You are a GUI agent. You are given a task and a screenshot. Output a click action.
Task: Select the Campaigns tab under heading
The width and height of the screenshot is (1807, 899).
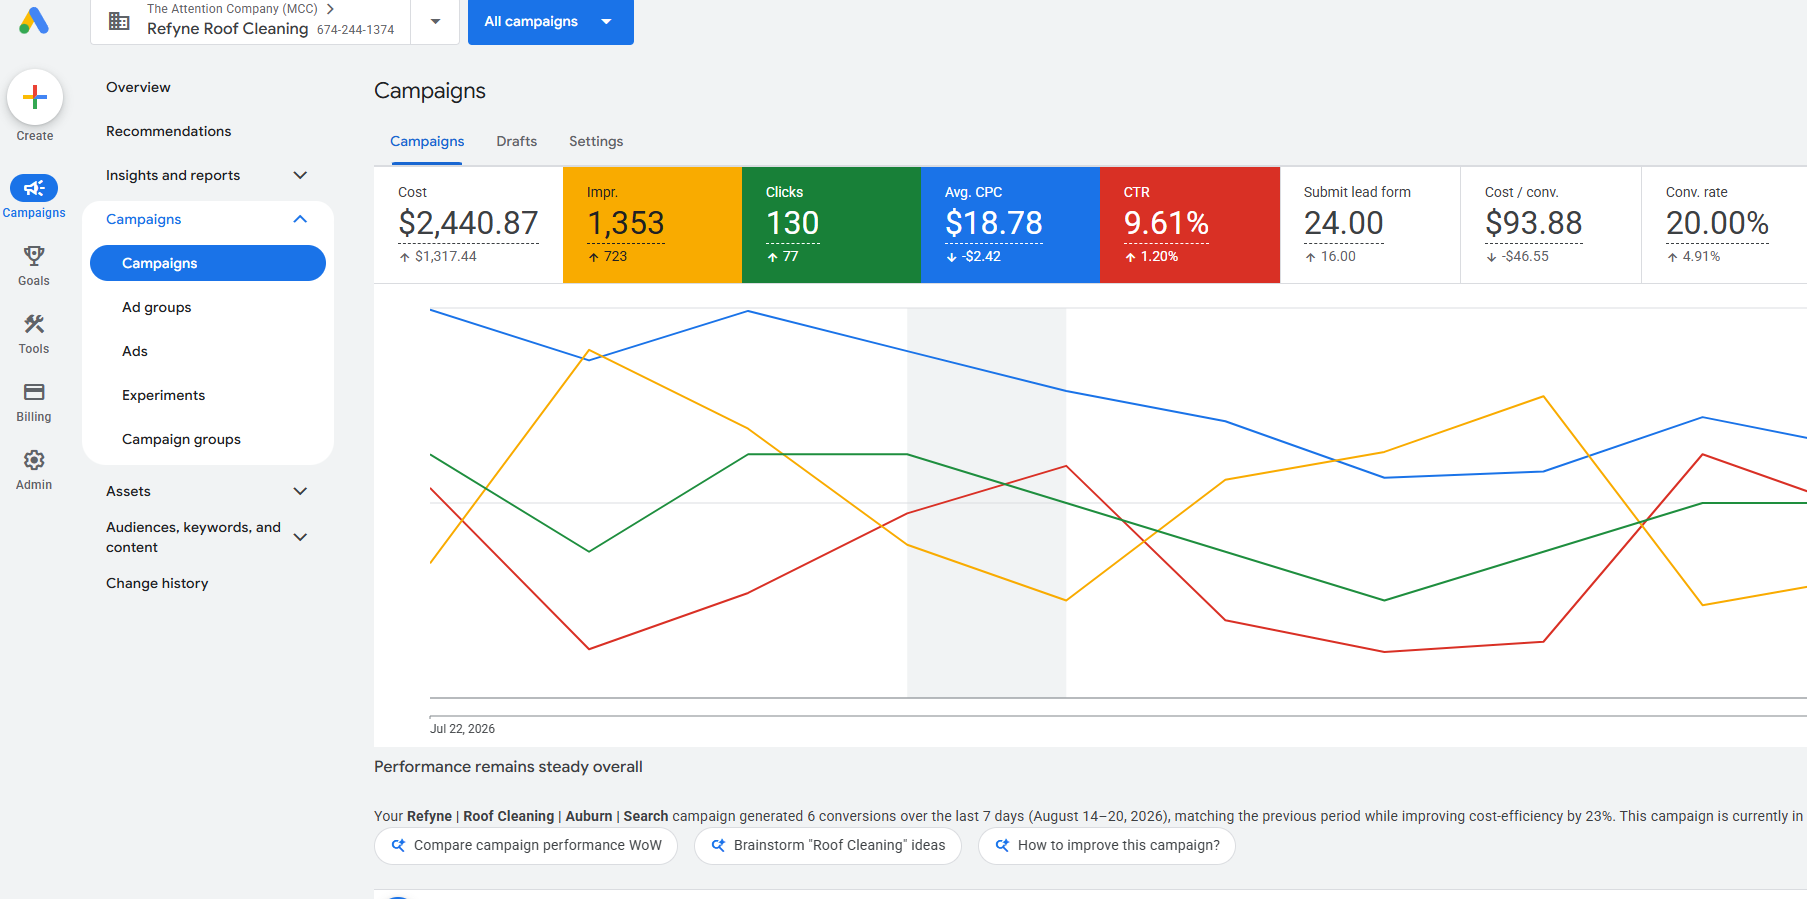point(427,141)
